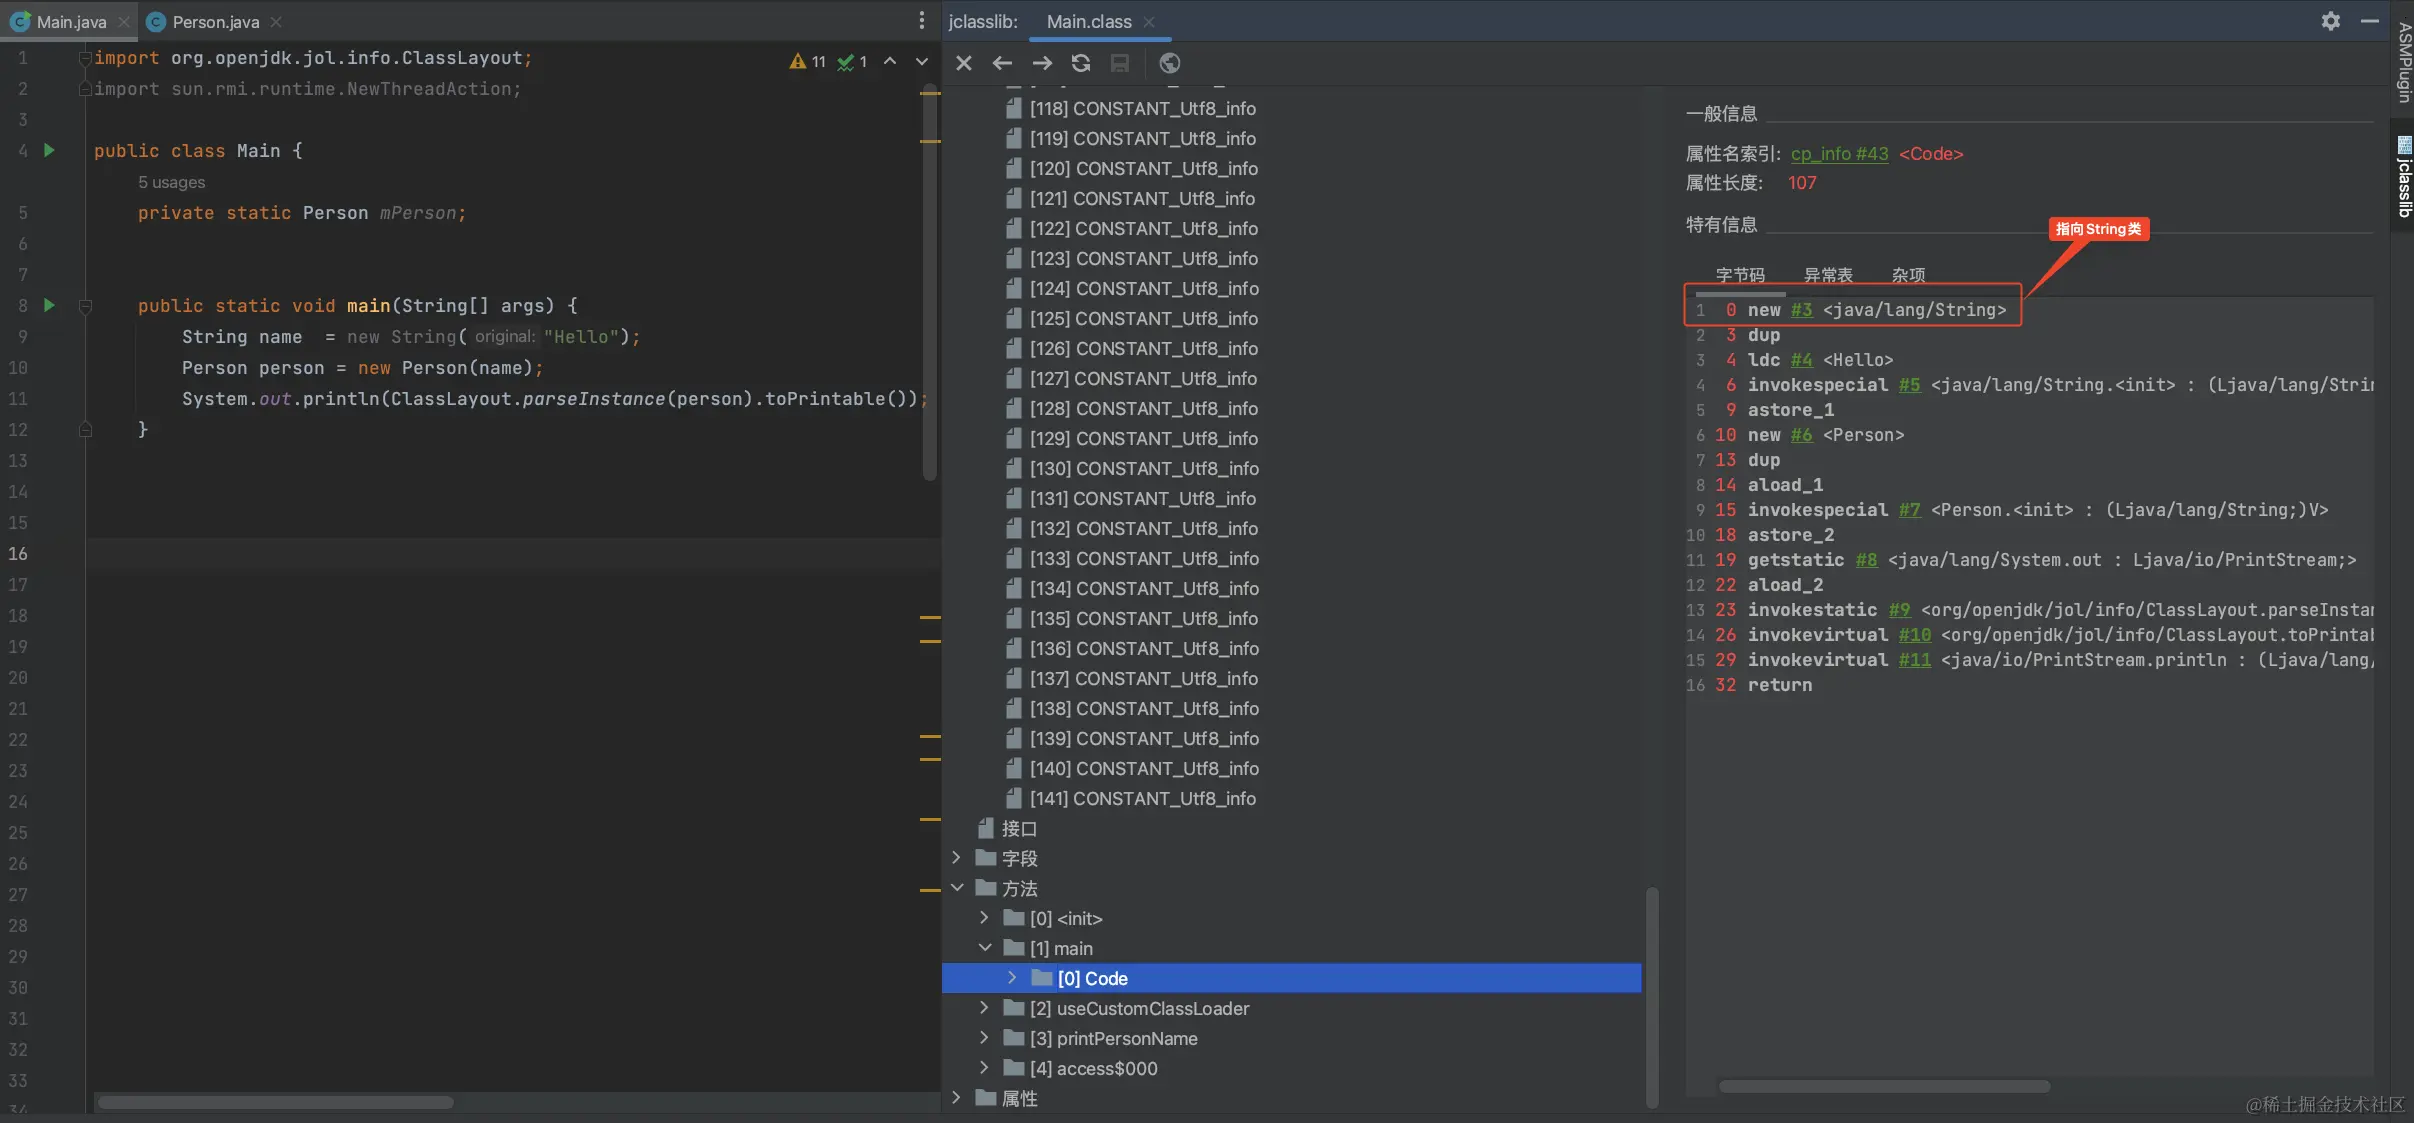Click the editor horizontal scrollbar

(x=275, y=1102)
